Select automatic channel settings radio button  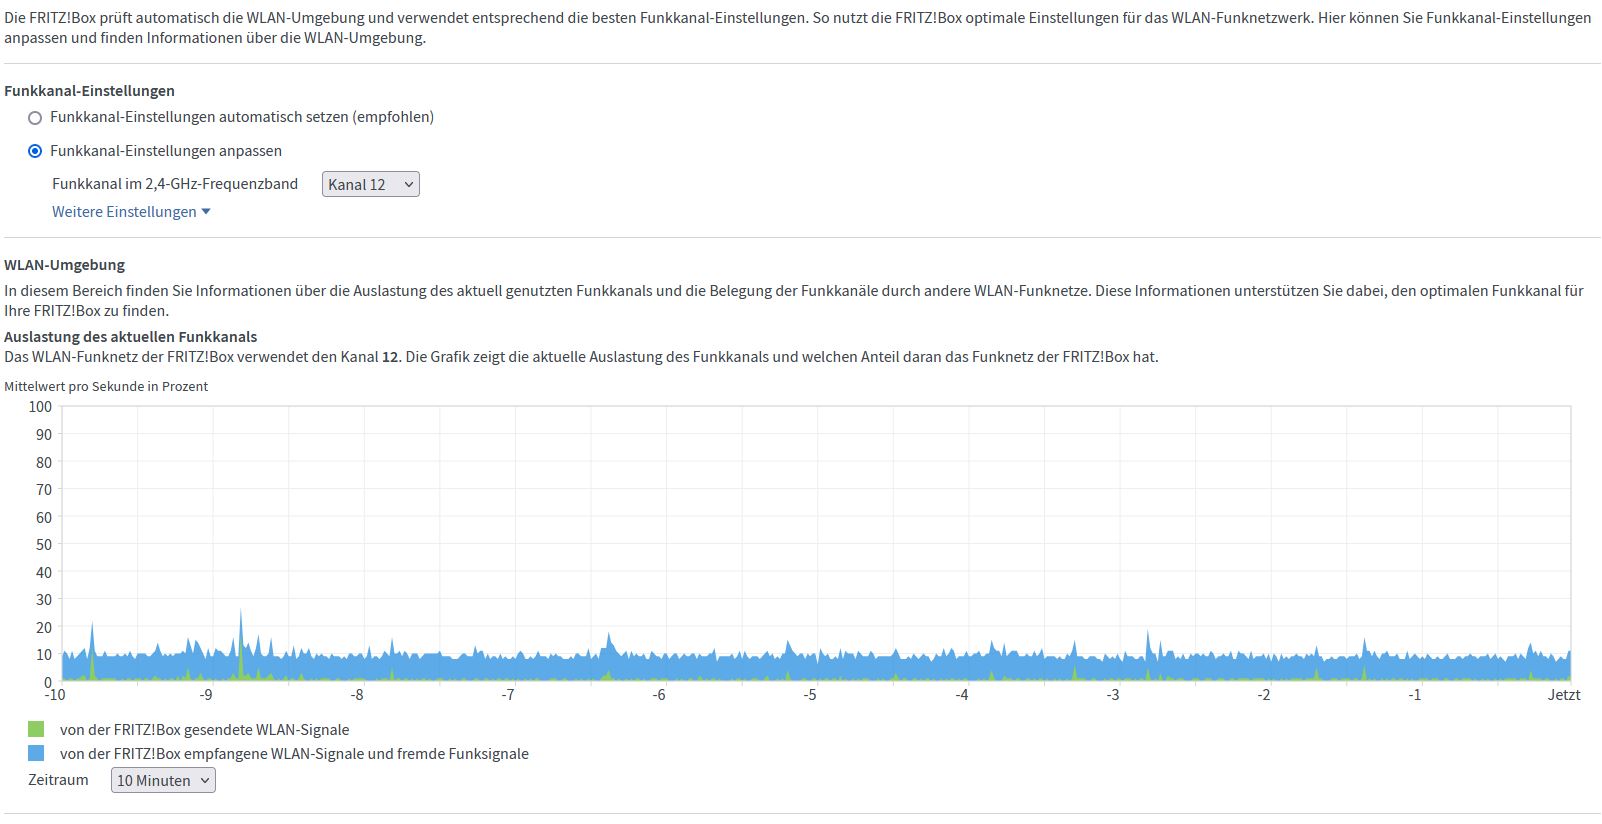click(x=35, y=118)
